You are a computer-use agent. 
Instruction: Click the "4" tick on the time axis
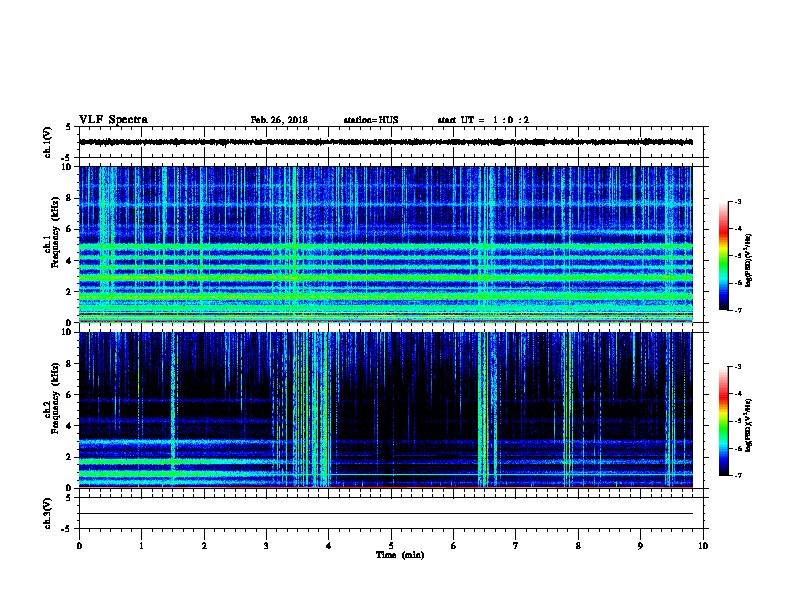[x=329, y=545]
